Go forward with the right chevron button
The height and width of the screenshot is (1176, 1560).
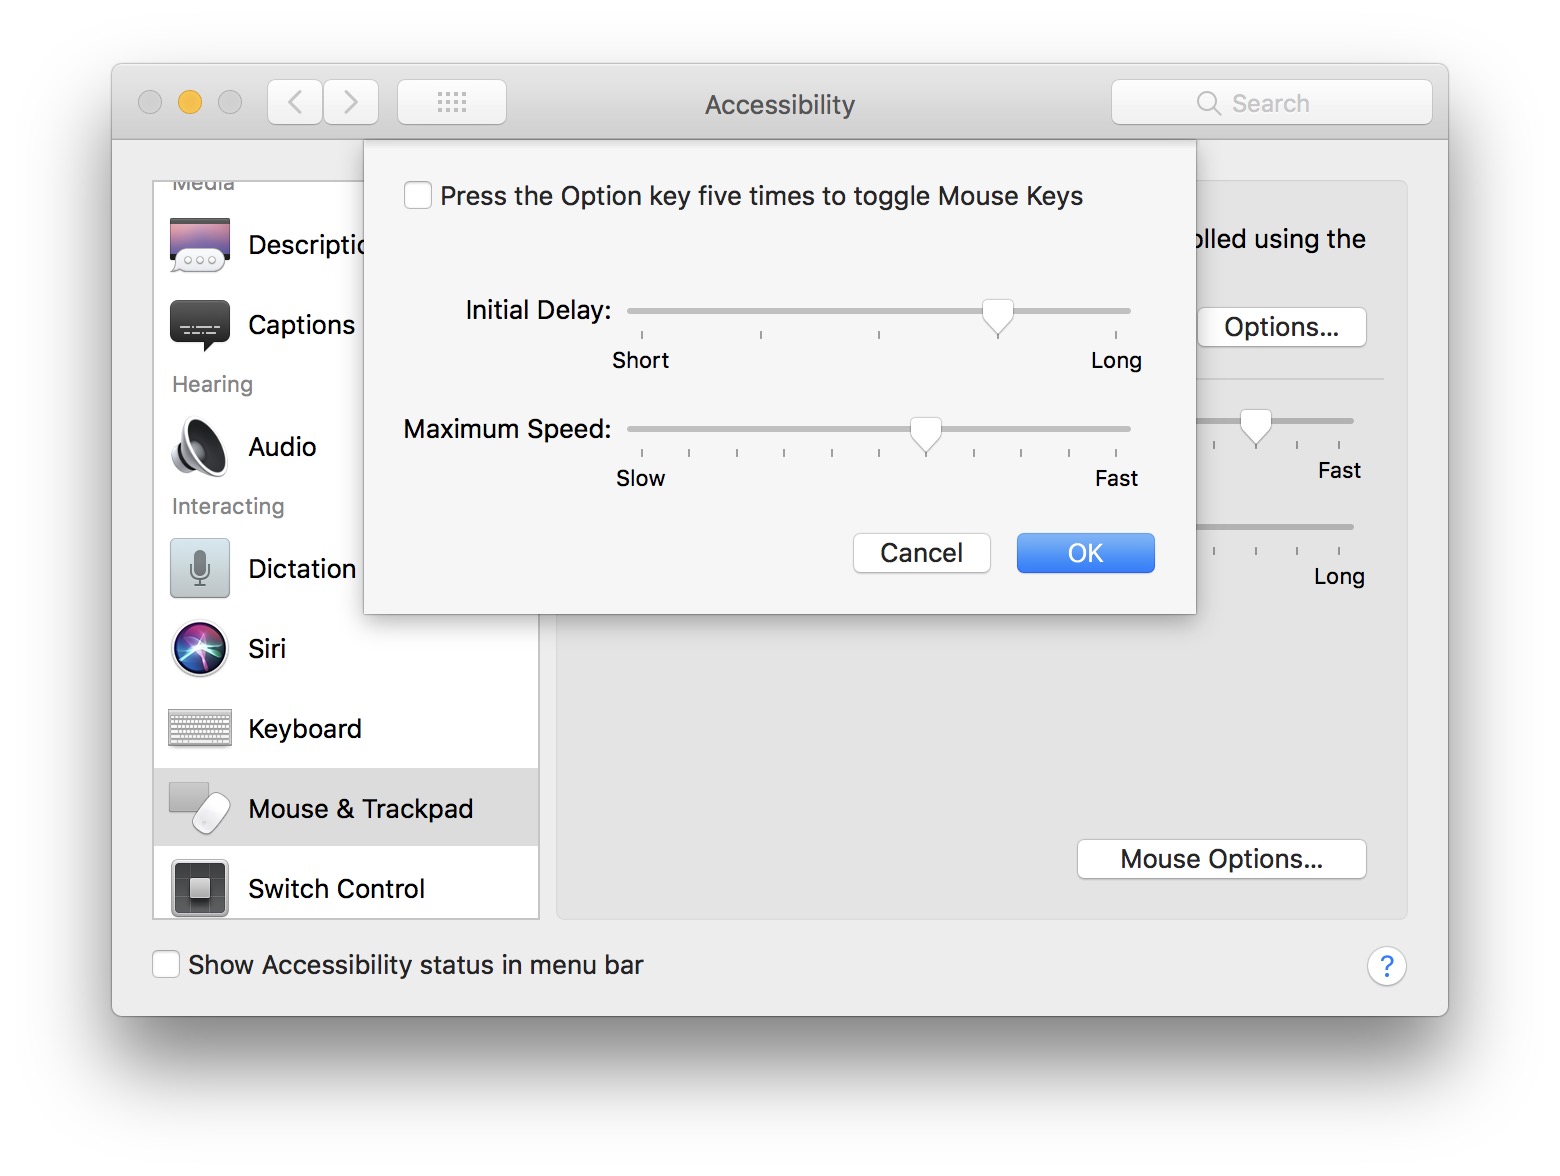click(x=351, y=102)
